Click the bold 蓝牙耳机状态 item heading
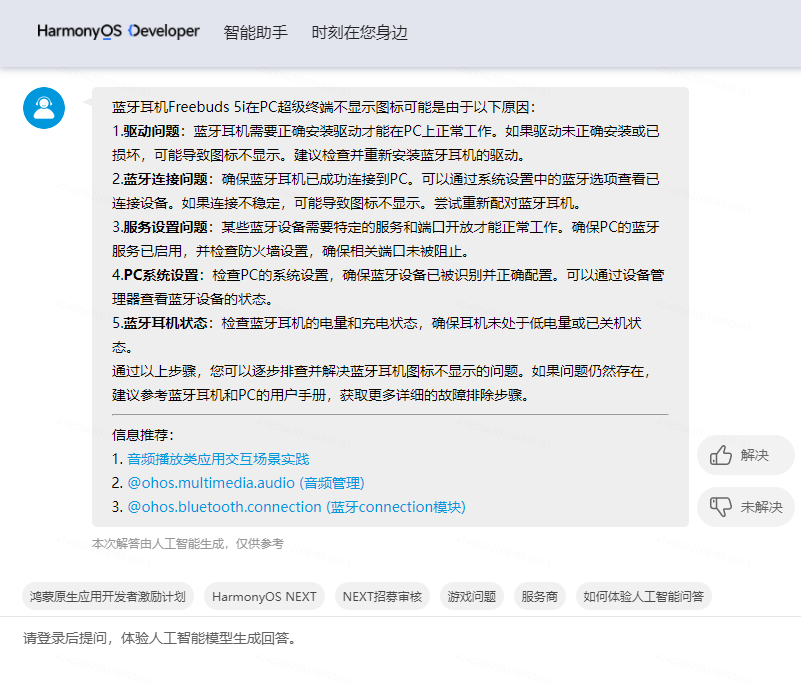 (x=166, y=323)
